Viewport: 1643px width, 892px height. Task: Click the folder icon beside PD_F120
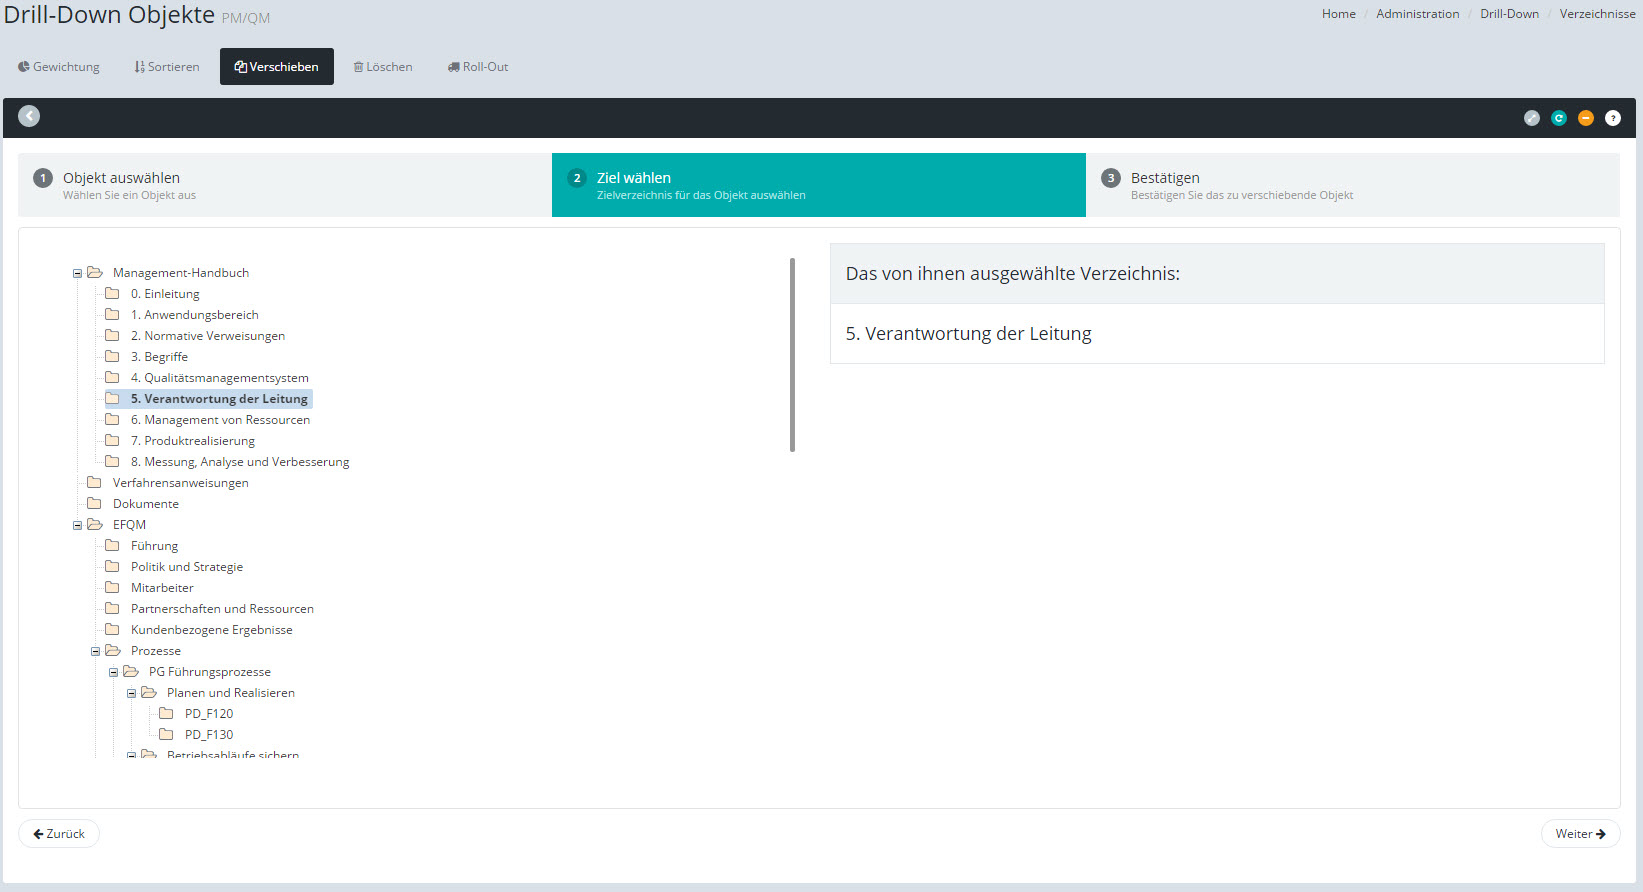(x=166, y=713)
